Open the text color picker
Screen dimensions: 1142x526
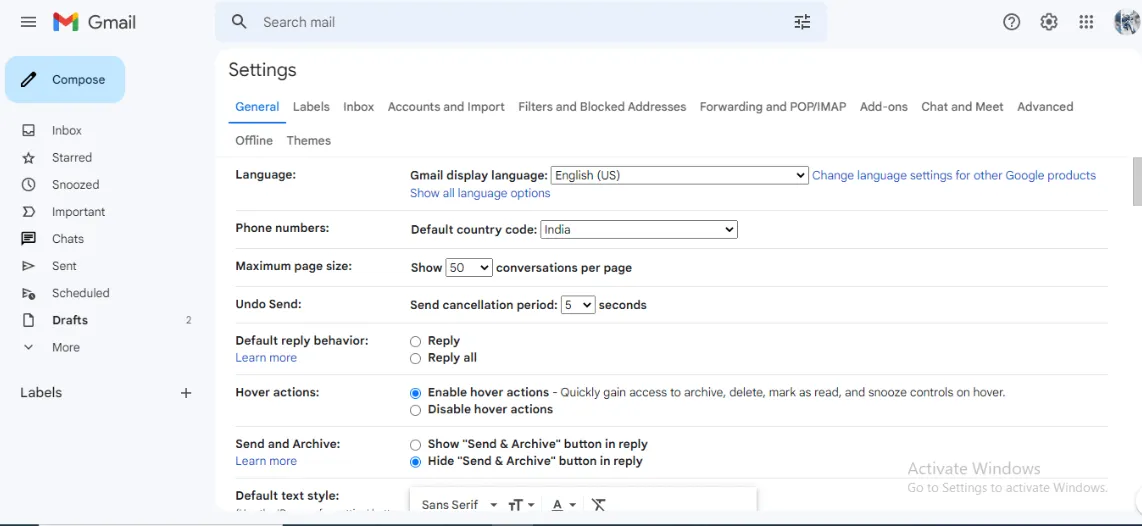tap(564, 505)
